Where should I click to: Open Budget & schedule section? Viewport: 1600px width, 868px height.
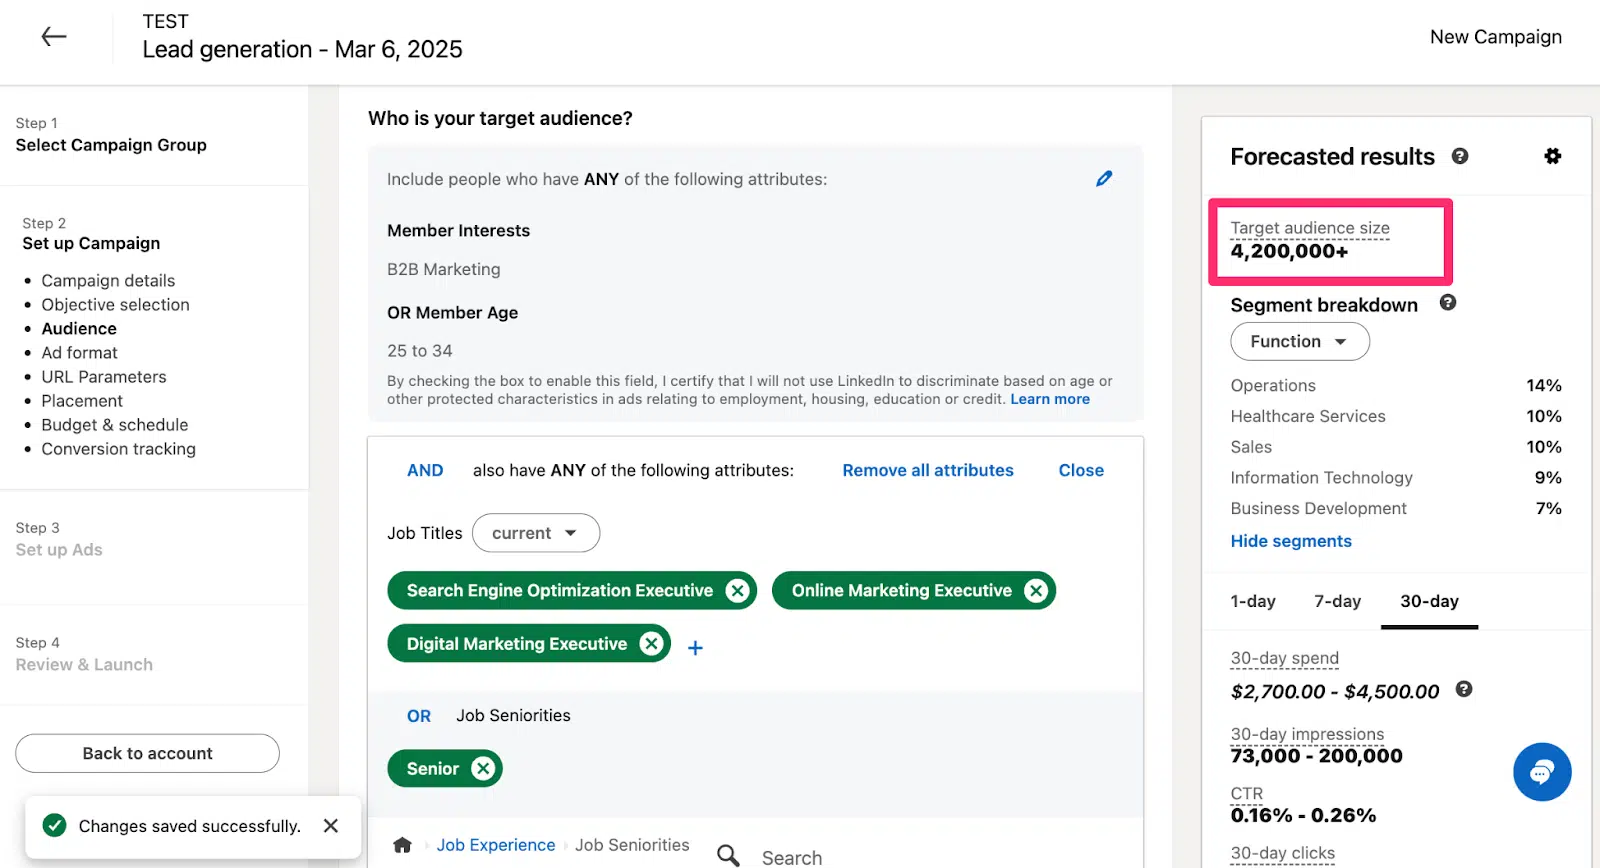coord(115,425)
